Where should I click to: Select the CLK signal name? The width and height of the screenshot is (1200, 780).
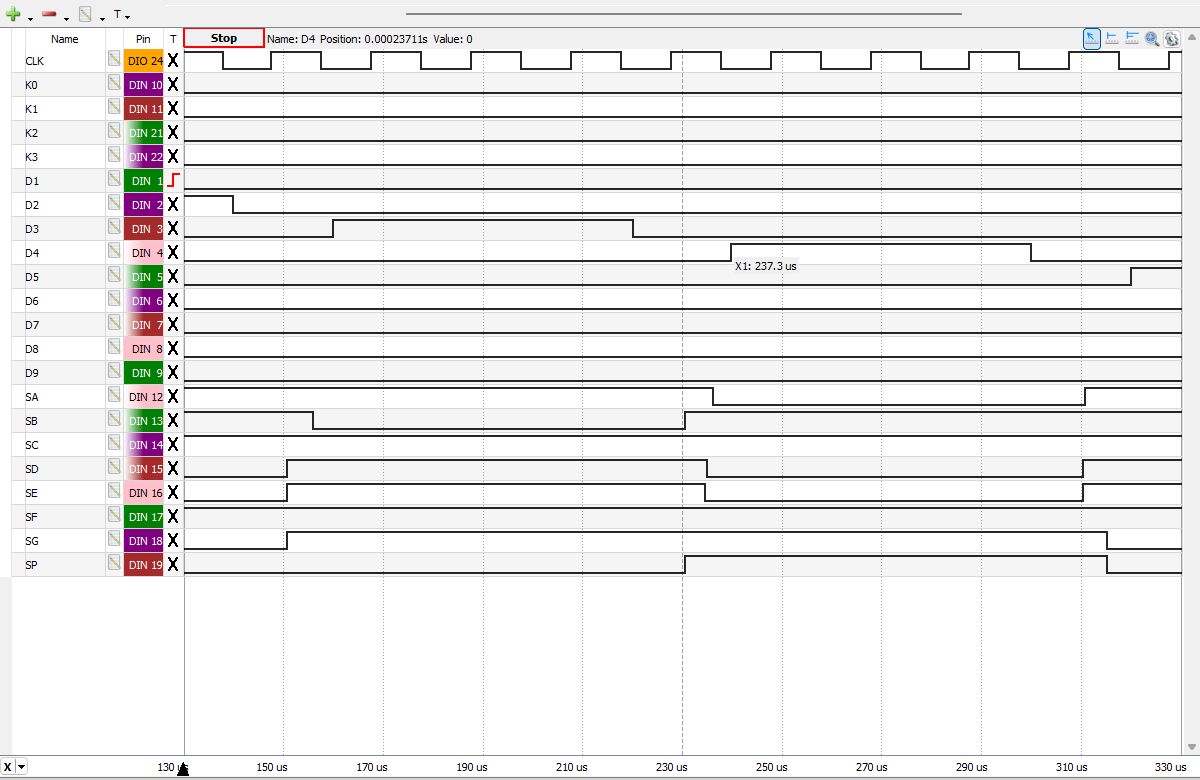pos(35,61)
